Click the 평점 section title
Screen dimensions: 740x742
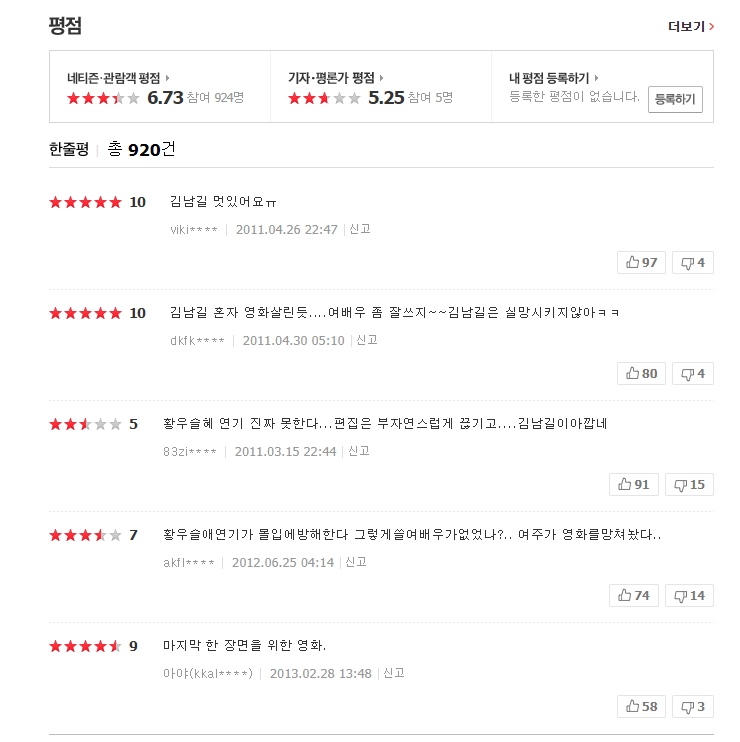click(65, 26)
